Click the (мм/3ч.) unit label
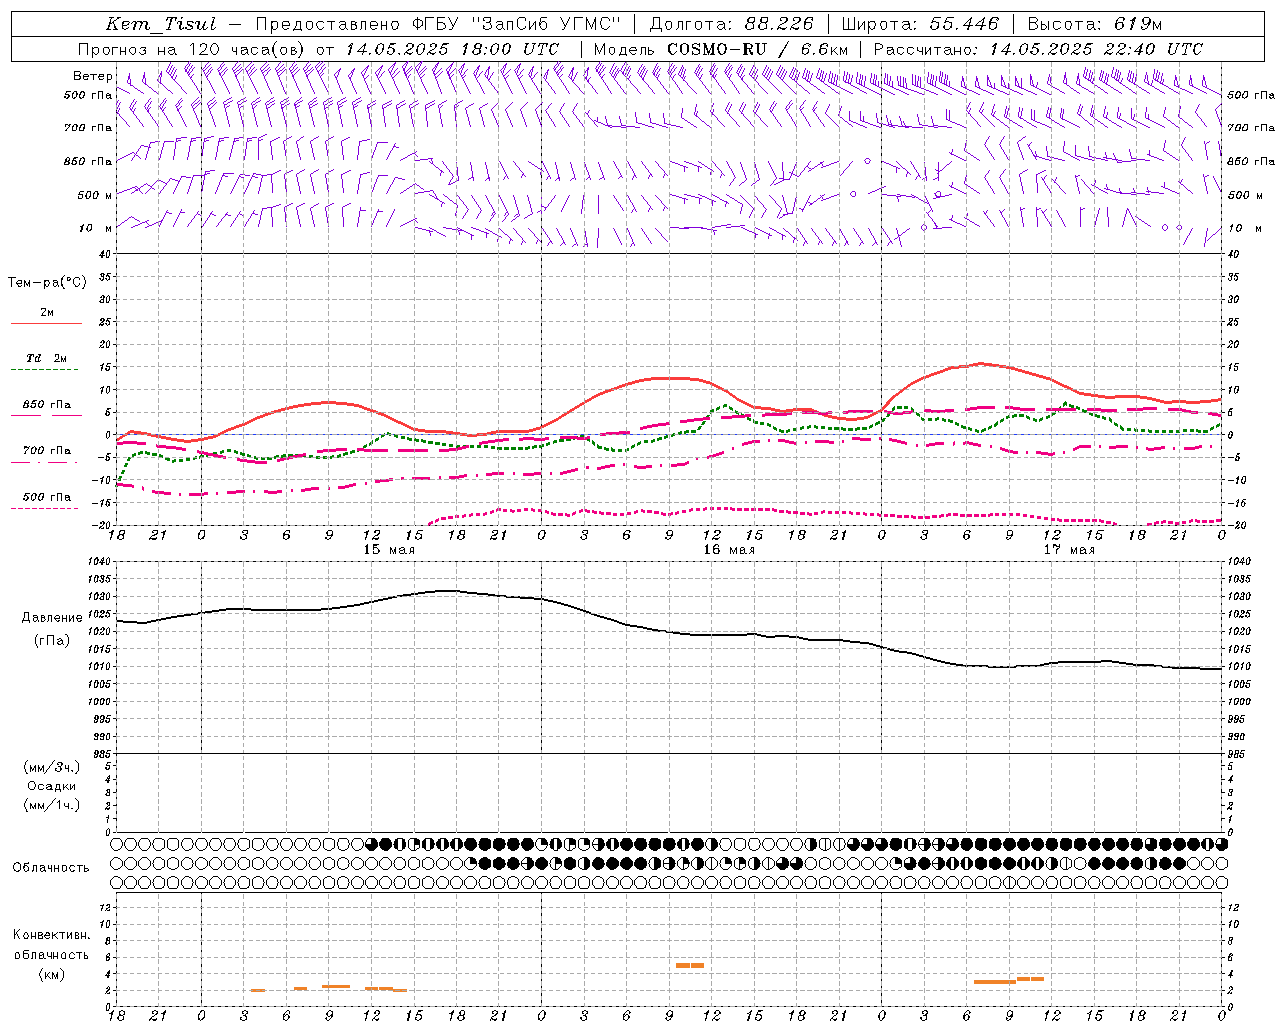This screenshot has height=1024, width=1280. pyautogui.click(x=52, y=767)
